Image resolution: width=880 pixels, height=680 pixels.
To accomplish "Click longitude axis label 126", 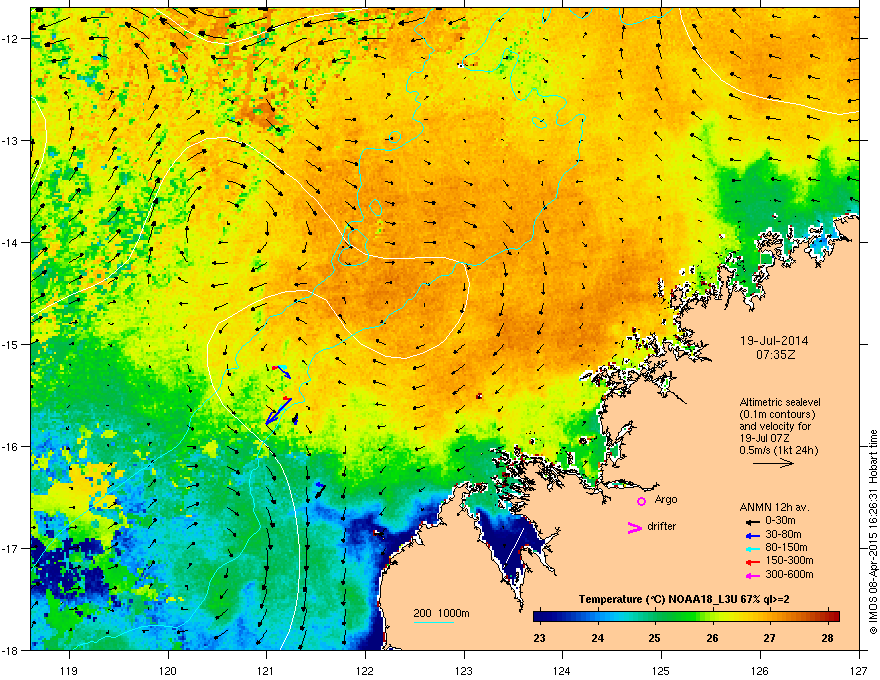I will tap(760, 670).
